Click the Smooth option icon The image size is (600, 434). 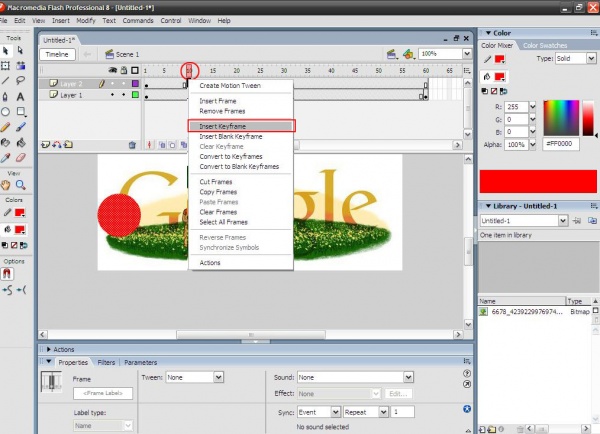[7, 290]
